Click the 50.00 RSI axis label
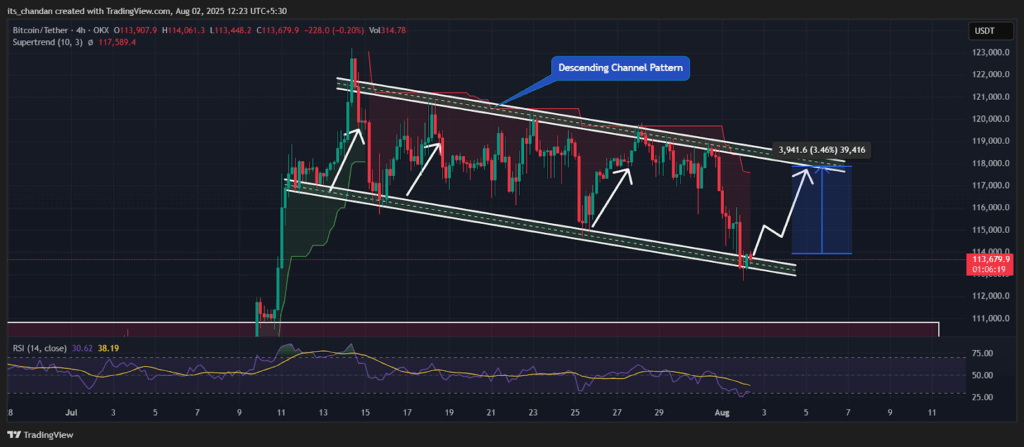The height and width of the screenshot is (447, 1024). point(983,375)
